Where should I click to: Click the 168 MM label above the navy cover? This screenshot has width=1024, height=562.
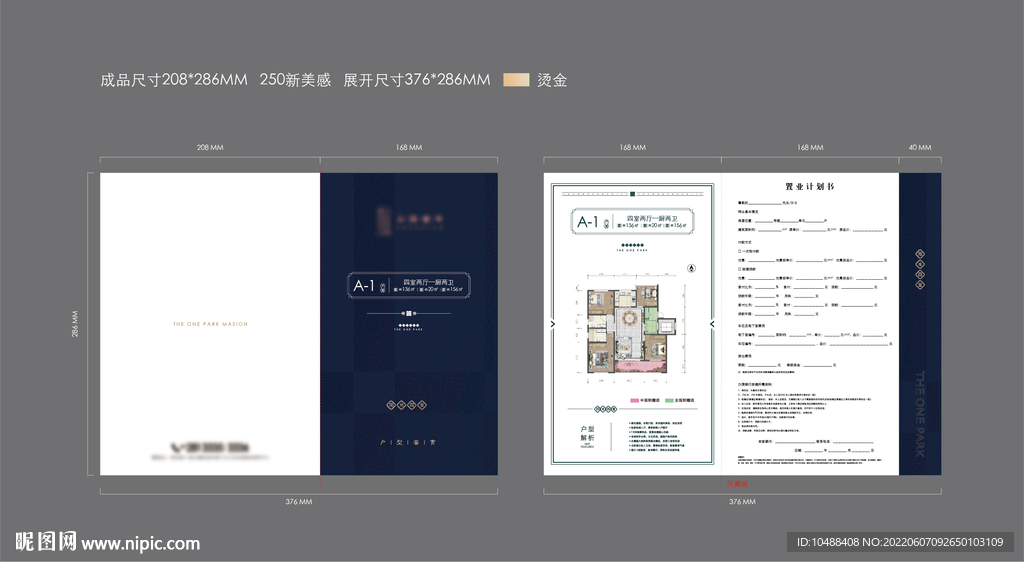click(x=409, y=148)
